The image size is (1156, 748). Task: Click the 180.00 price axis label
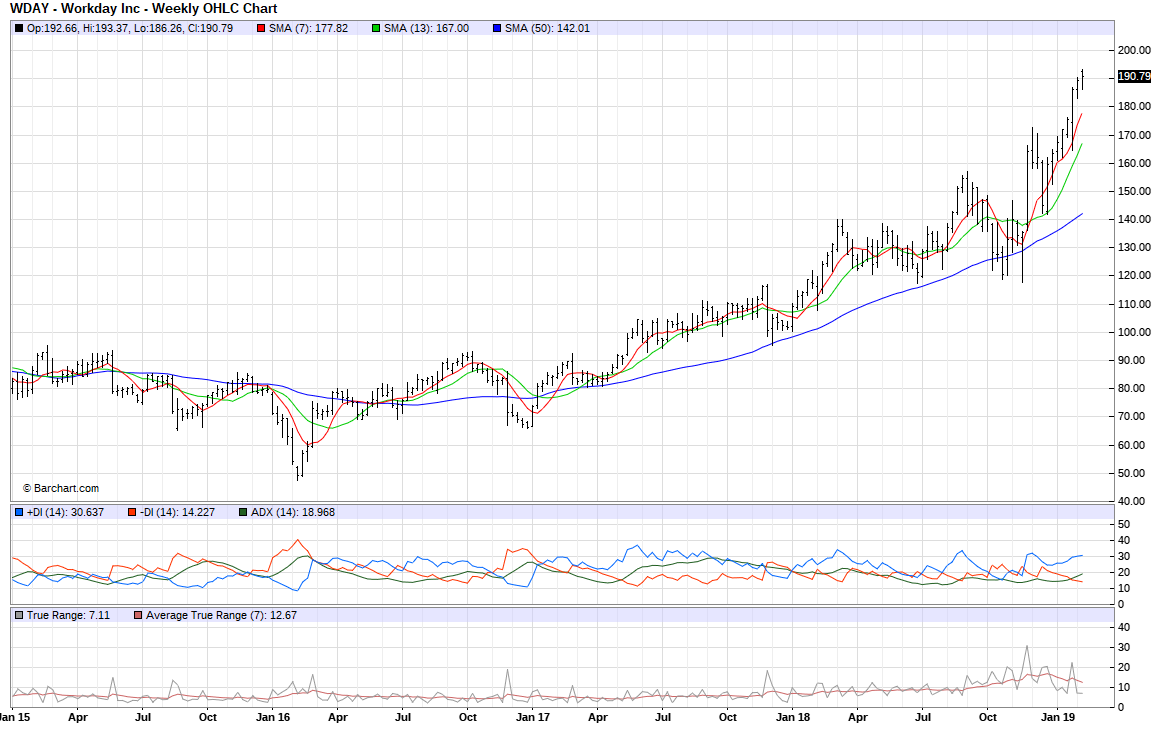click(x=1134, y=107)
